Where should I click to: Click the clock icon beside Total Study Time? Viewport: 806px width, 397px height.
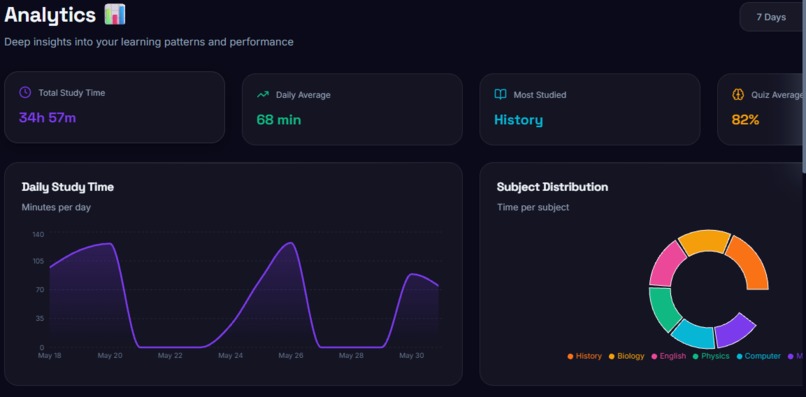[x=25, y=93]
